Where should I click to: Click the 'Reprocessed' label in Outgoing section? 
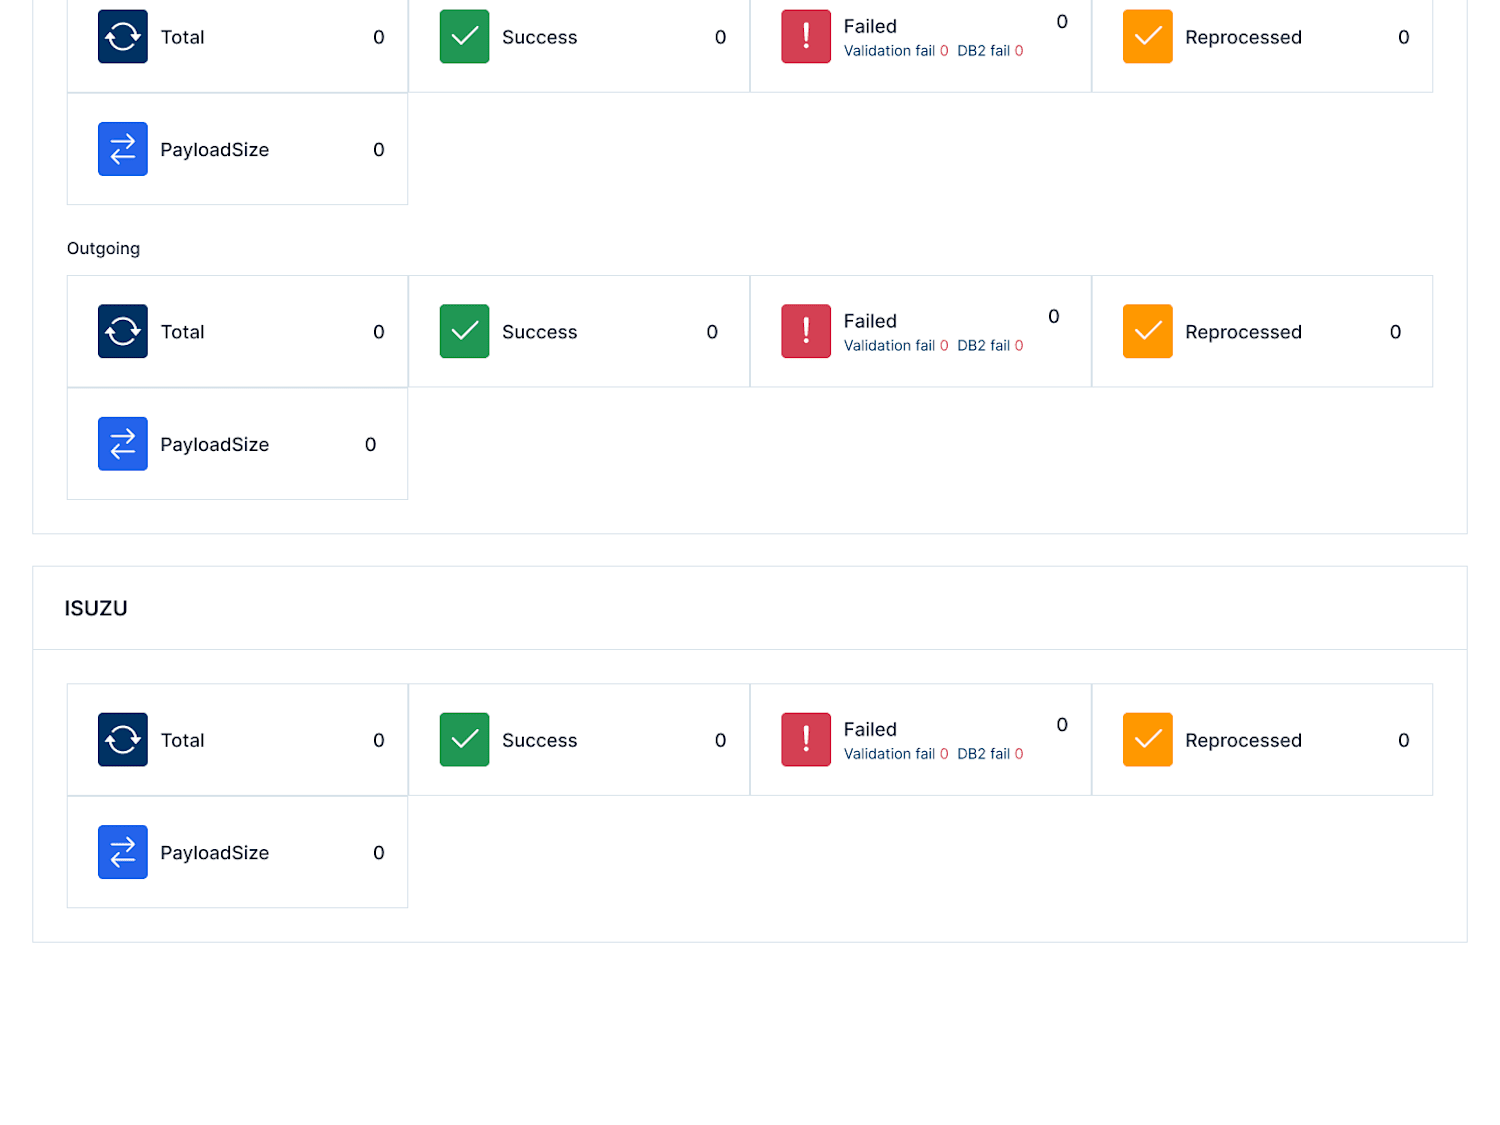tap(1243, 332)
